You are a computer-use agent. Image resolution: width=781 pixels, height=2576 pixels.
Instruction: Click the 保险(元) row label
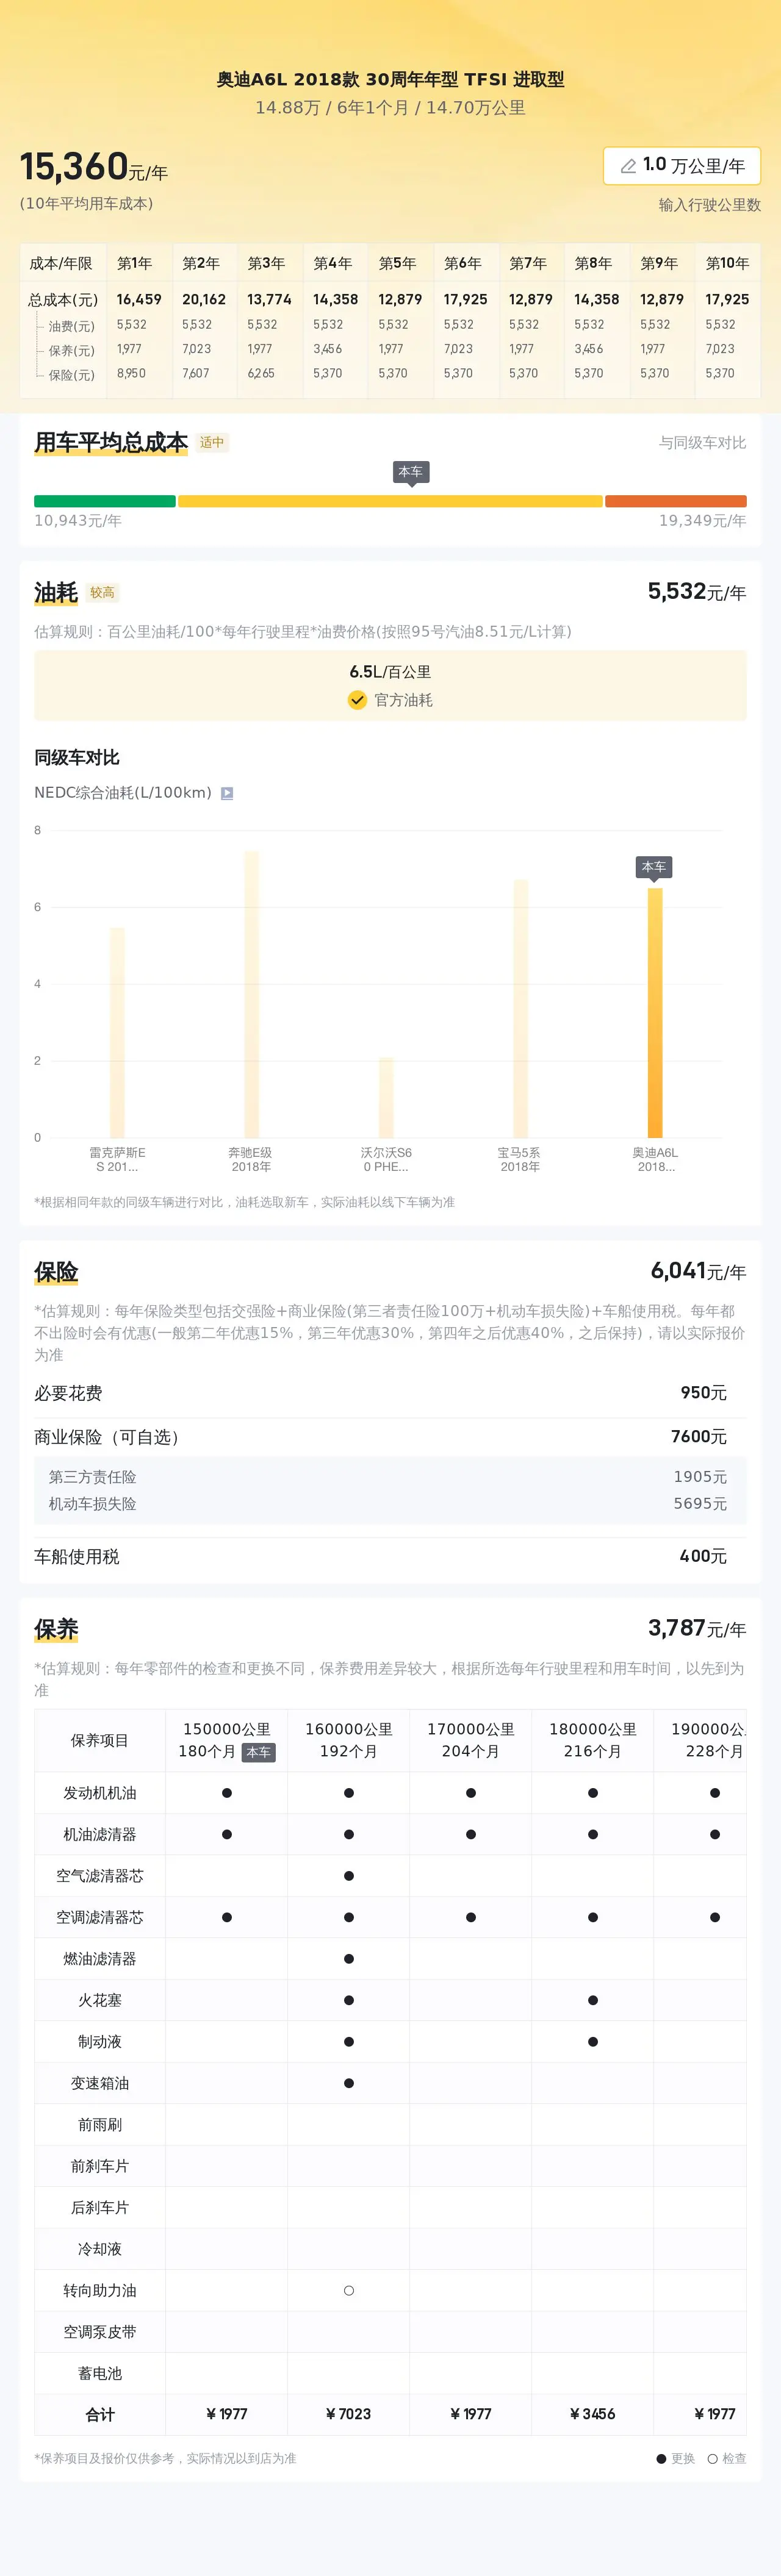[x=72, y=375]
